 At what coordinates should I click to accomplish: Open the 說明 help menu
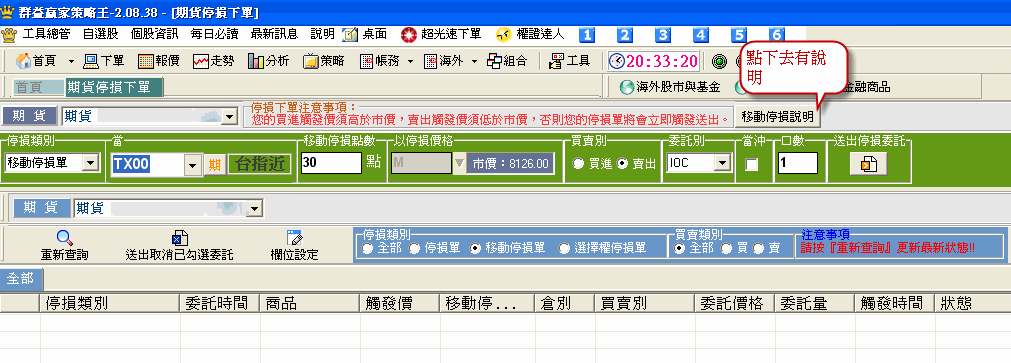[x=322, y=35]
